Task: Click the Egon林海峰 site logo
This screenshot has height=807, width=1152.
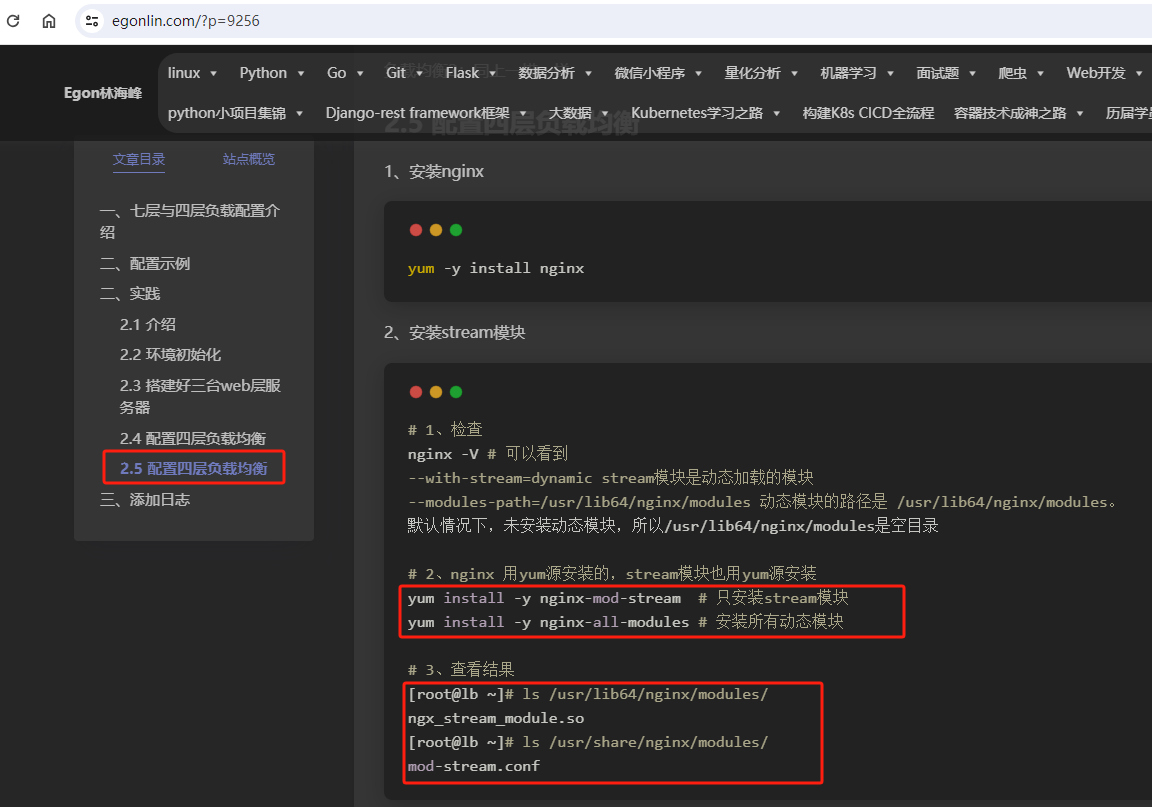Action: click(103, 93)
